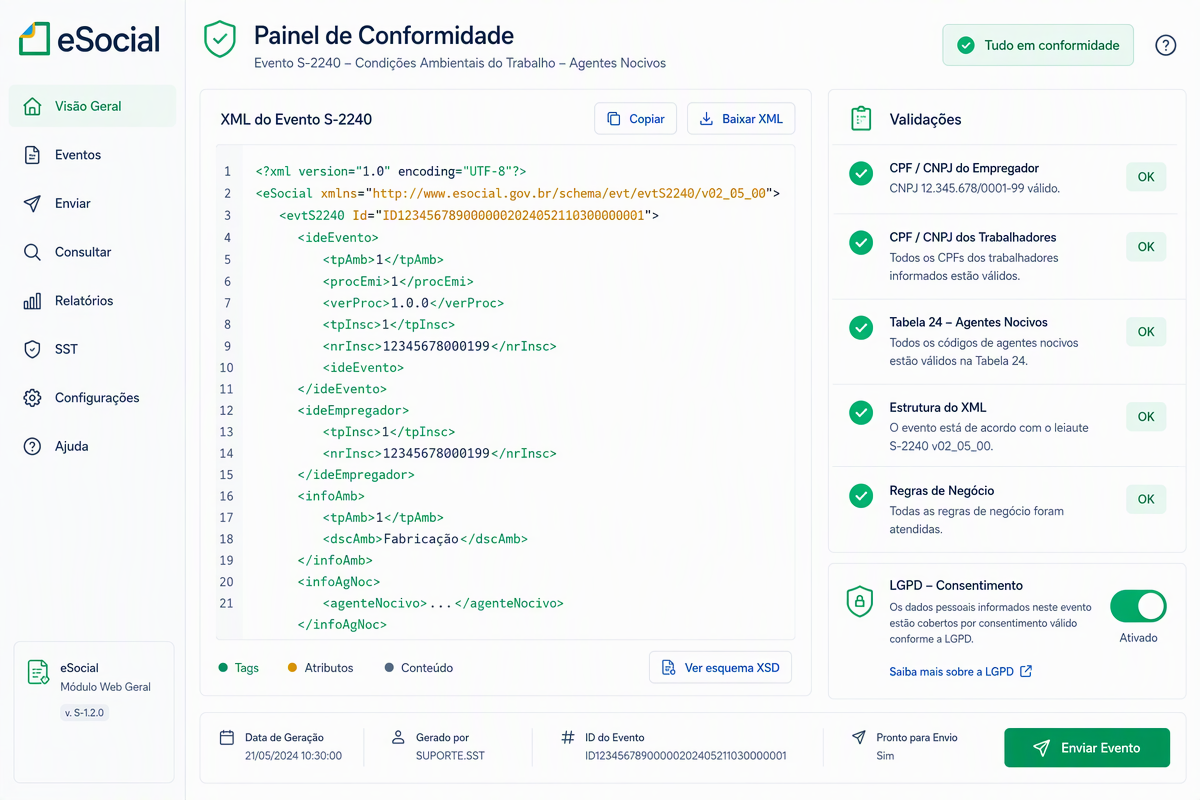Click the event ID value in the footer
This screenshot has height=800, width=1200.
tap(686, 756)
